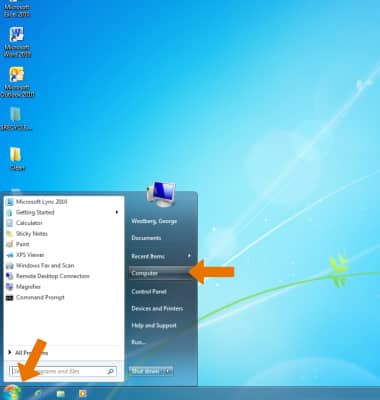The width and height of the screenshot is (380, 400).
Task: Open Devices and Printers
Action: [x=157, y=309]
